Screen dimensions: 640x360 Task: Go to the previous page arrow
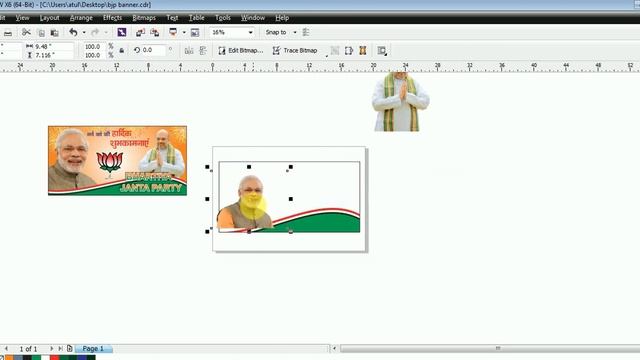coord(6,349)
